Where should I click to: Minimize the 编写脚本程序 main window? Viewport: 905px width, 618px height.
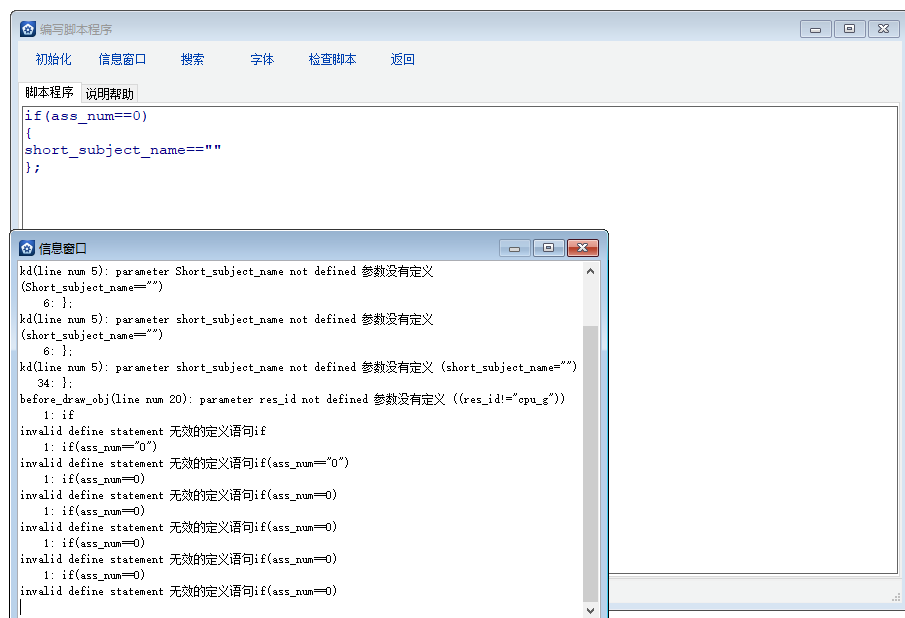click(815, 29)
